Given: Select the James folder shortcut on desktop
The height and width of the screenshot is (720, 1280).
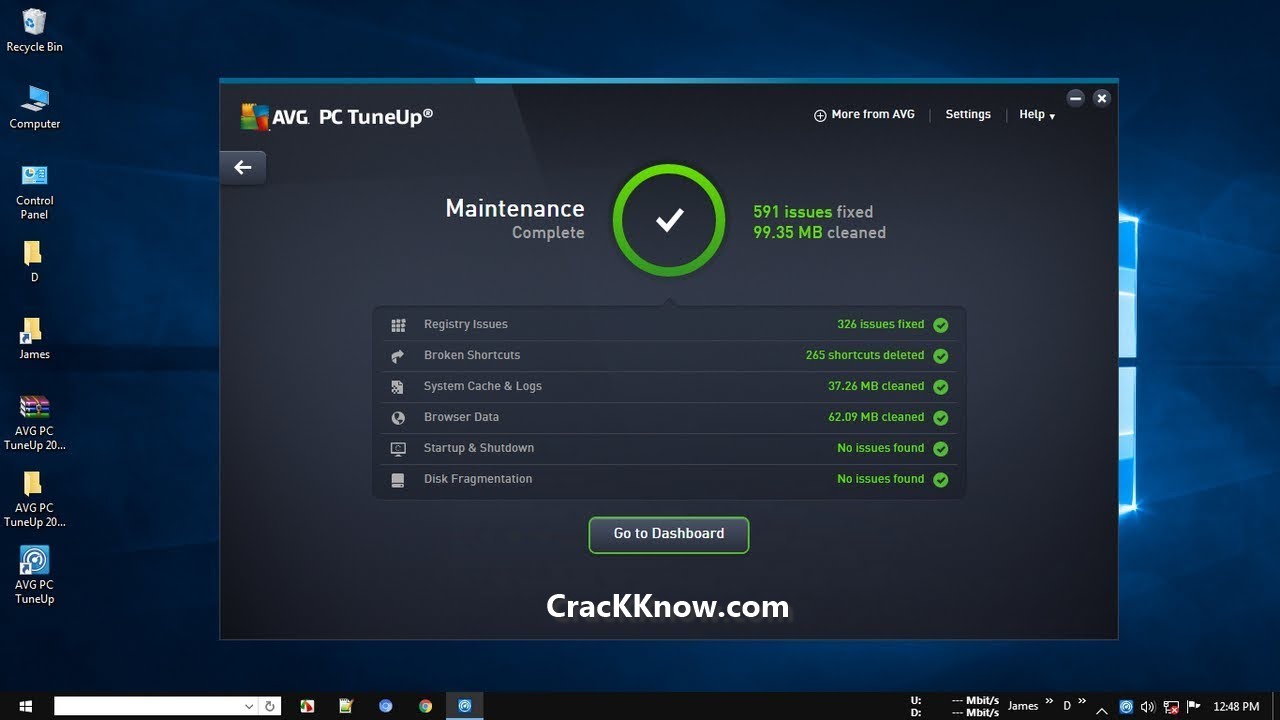Looking at the screenshot, I should pyautogui.click(x=34, y=338).
